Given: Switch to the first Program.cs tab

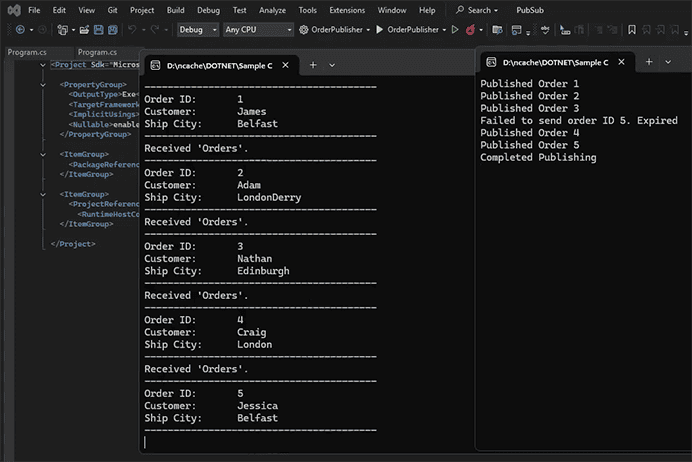Looking at the screenshot, I should tap(27, 52).
